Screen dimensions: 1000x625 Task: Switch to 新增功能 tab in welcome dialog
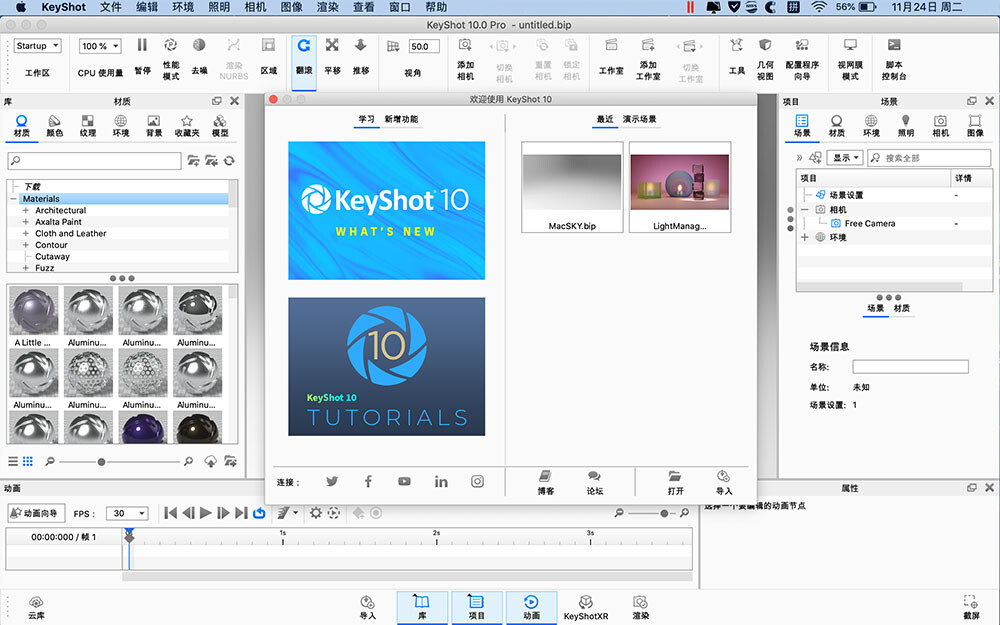tap(401, 119)
